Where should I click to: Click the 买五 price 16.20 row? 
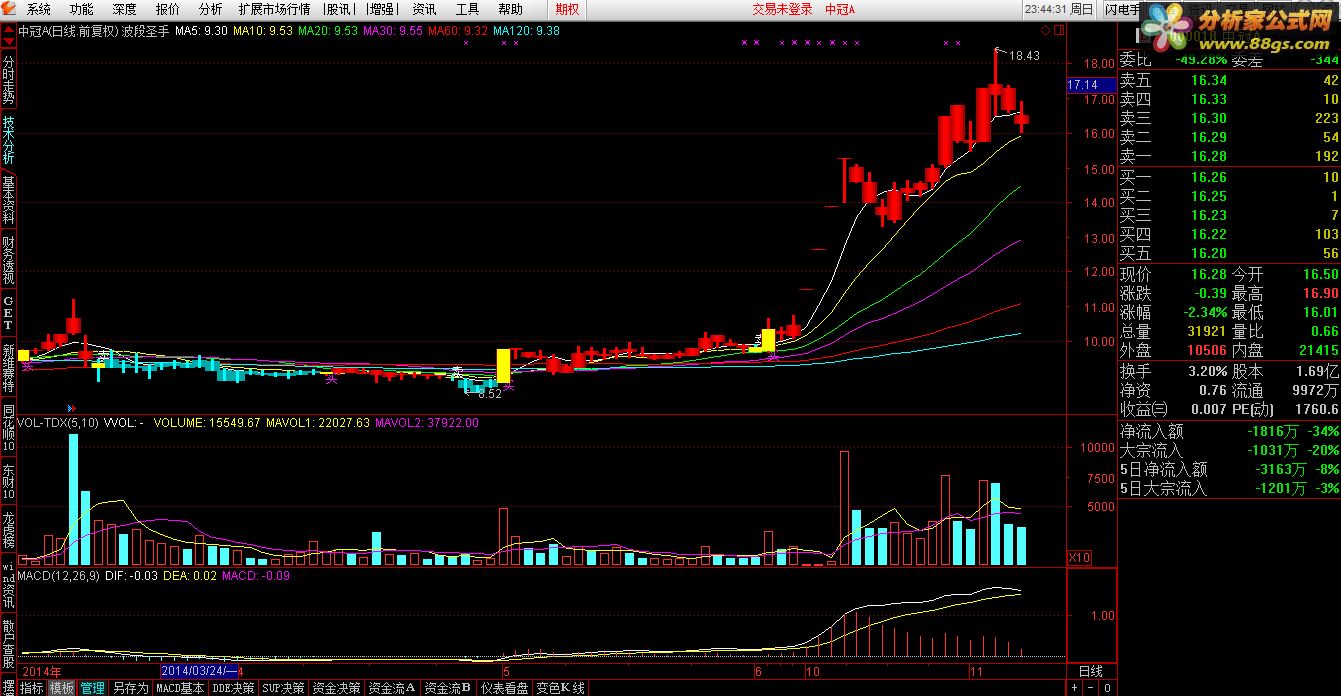pyautogui.click(x=1229, y=253)
